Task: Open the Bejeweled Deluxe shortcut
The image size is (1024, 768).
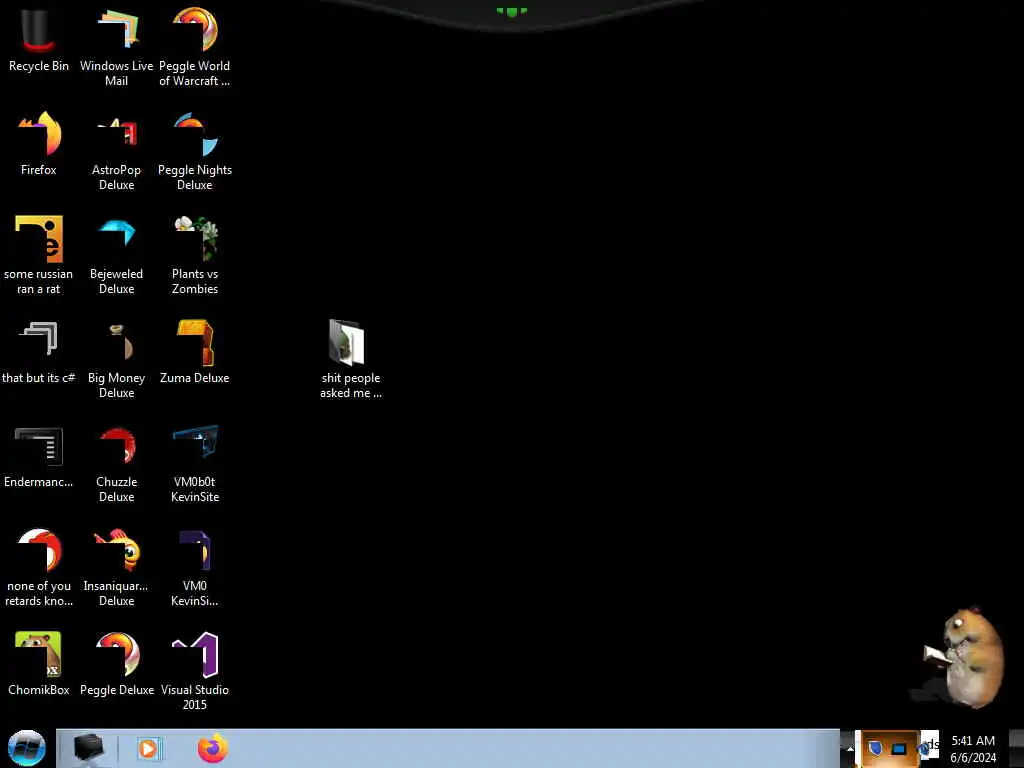Action: 116,255
